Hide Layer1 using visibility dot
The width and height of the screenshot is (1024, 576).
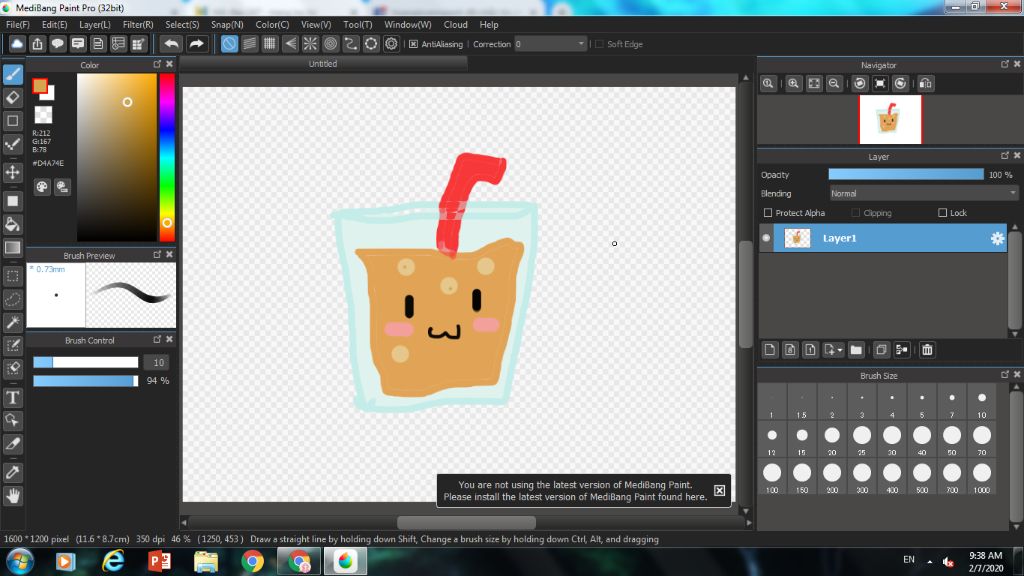point(766,238)
